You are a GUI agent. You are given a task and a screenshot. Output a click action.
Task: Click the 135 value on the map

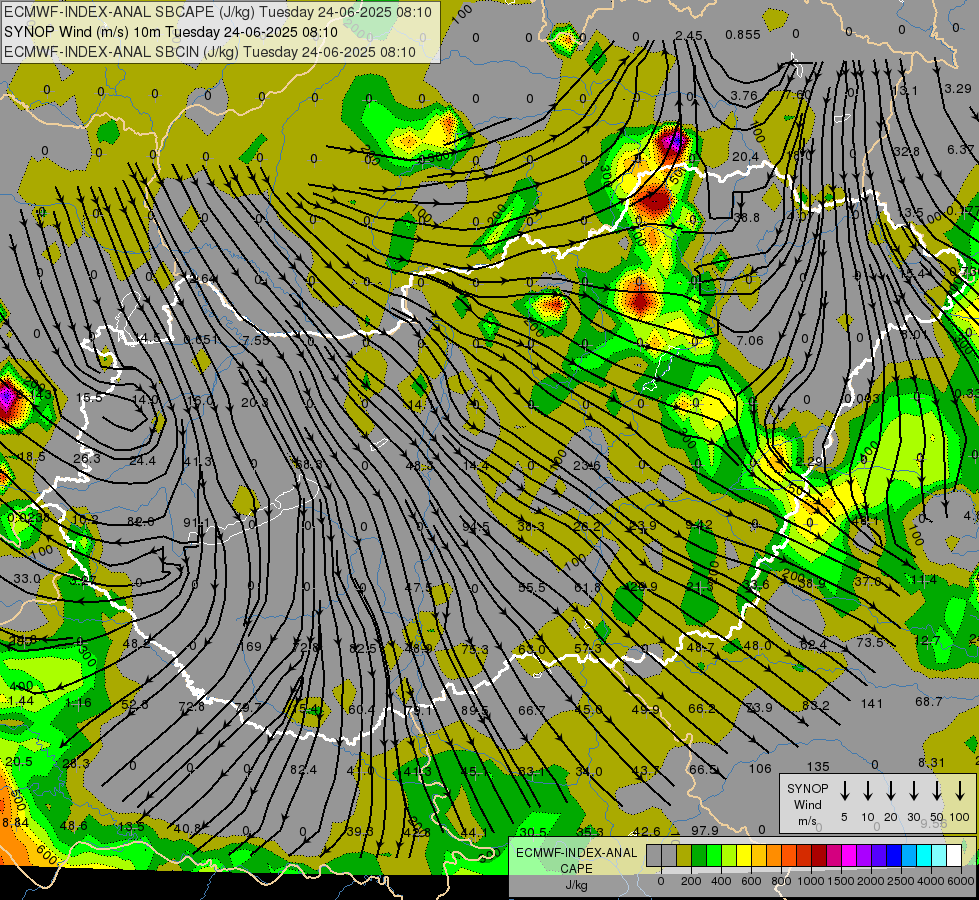coord(818,766)
